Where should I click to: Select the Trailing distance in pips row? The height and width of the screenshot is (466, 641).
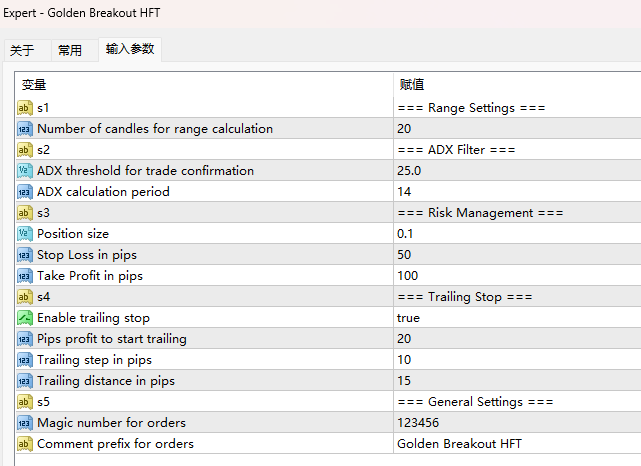[x=328, y=381]
